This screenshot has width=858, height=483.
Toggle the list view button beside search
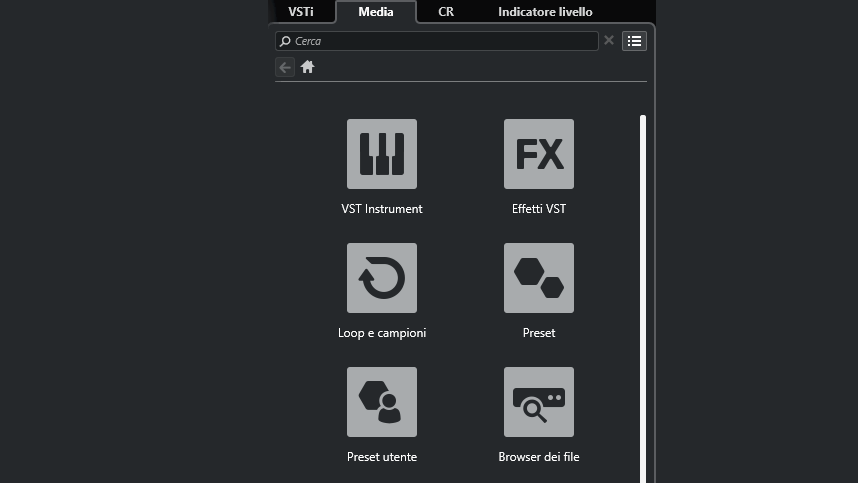(634, 41)
